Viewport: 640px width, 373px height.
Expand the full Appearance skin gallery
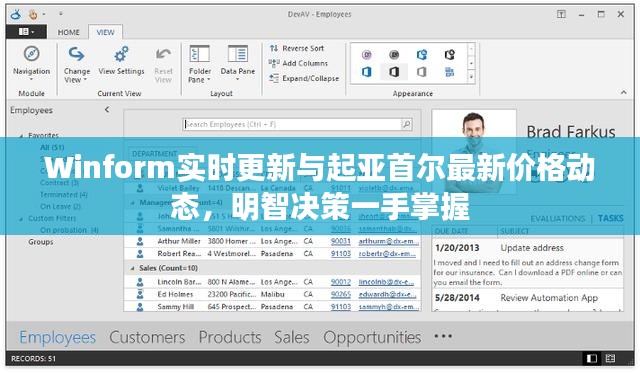coord(471,77)
